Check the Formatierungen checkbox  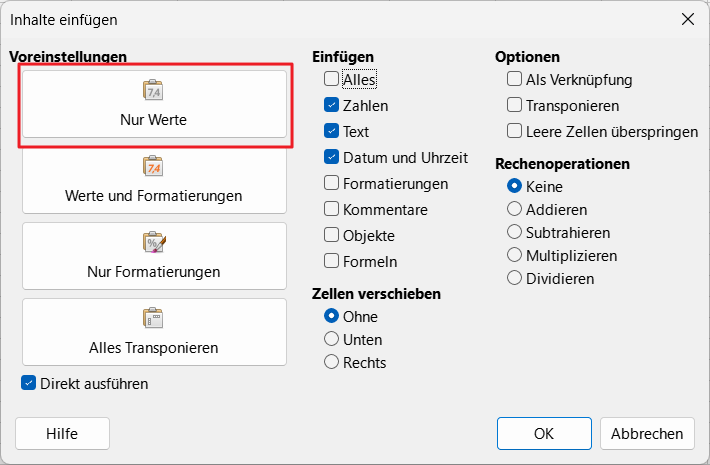(x=331, y=183)
